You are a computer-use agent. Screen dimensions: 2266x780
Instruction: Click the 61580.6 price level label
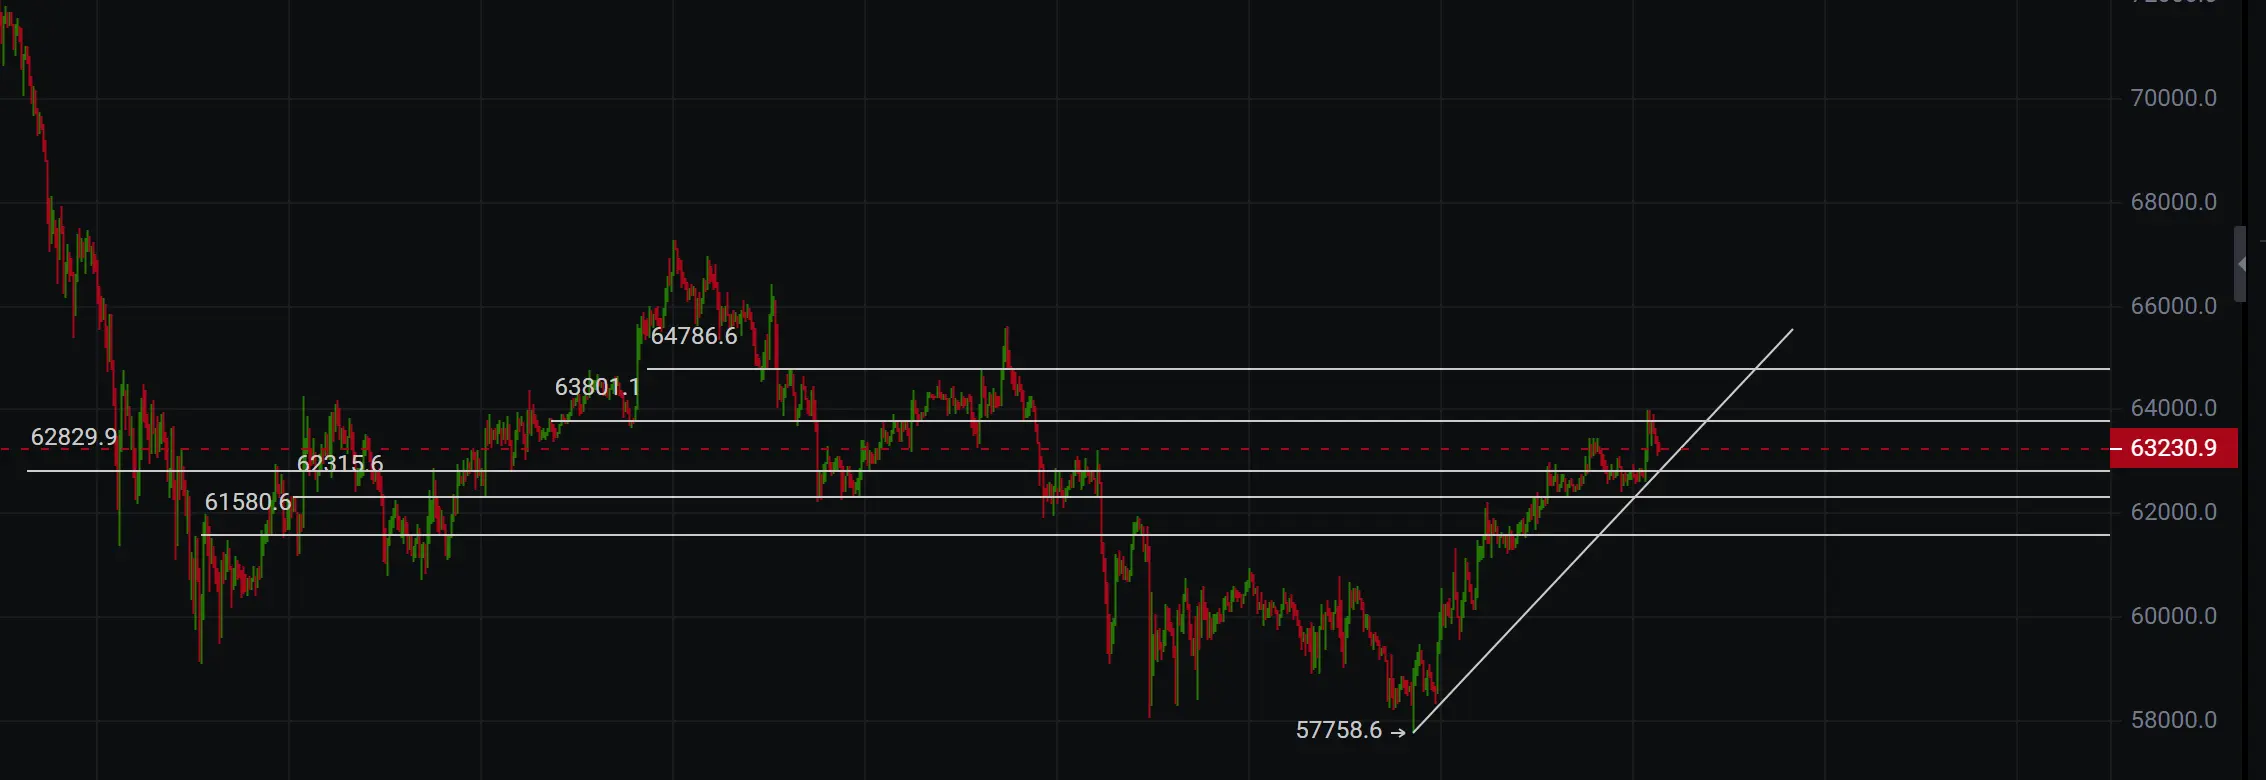[248, 502]
